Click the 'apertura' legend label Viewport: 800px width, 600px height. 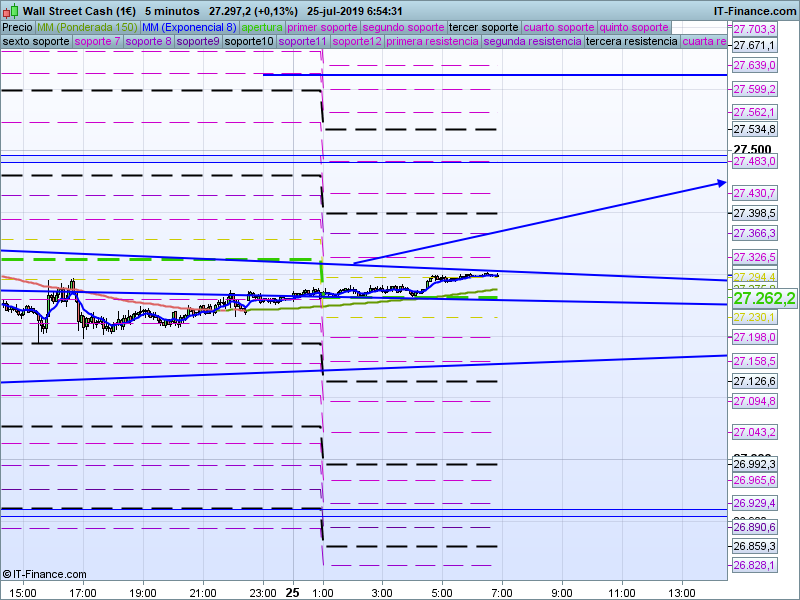click(x=262, y=27)
